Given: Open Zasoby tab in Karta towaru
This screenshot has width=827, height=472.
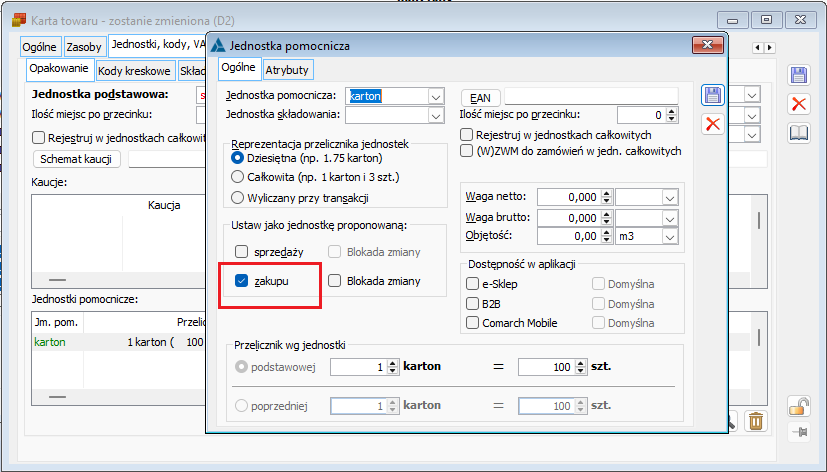Looking at the screenshot, I should (84, 47).
